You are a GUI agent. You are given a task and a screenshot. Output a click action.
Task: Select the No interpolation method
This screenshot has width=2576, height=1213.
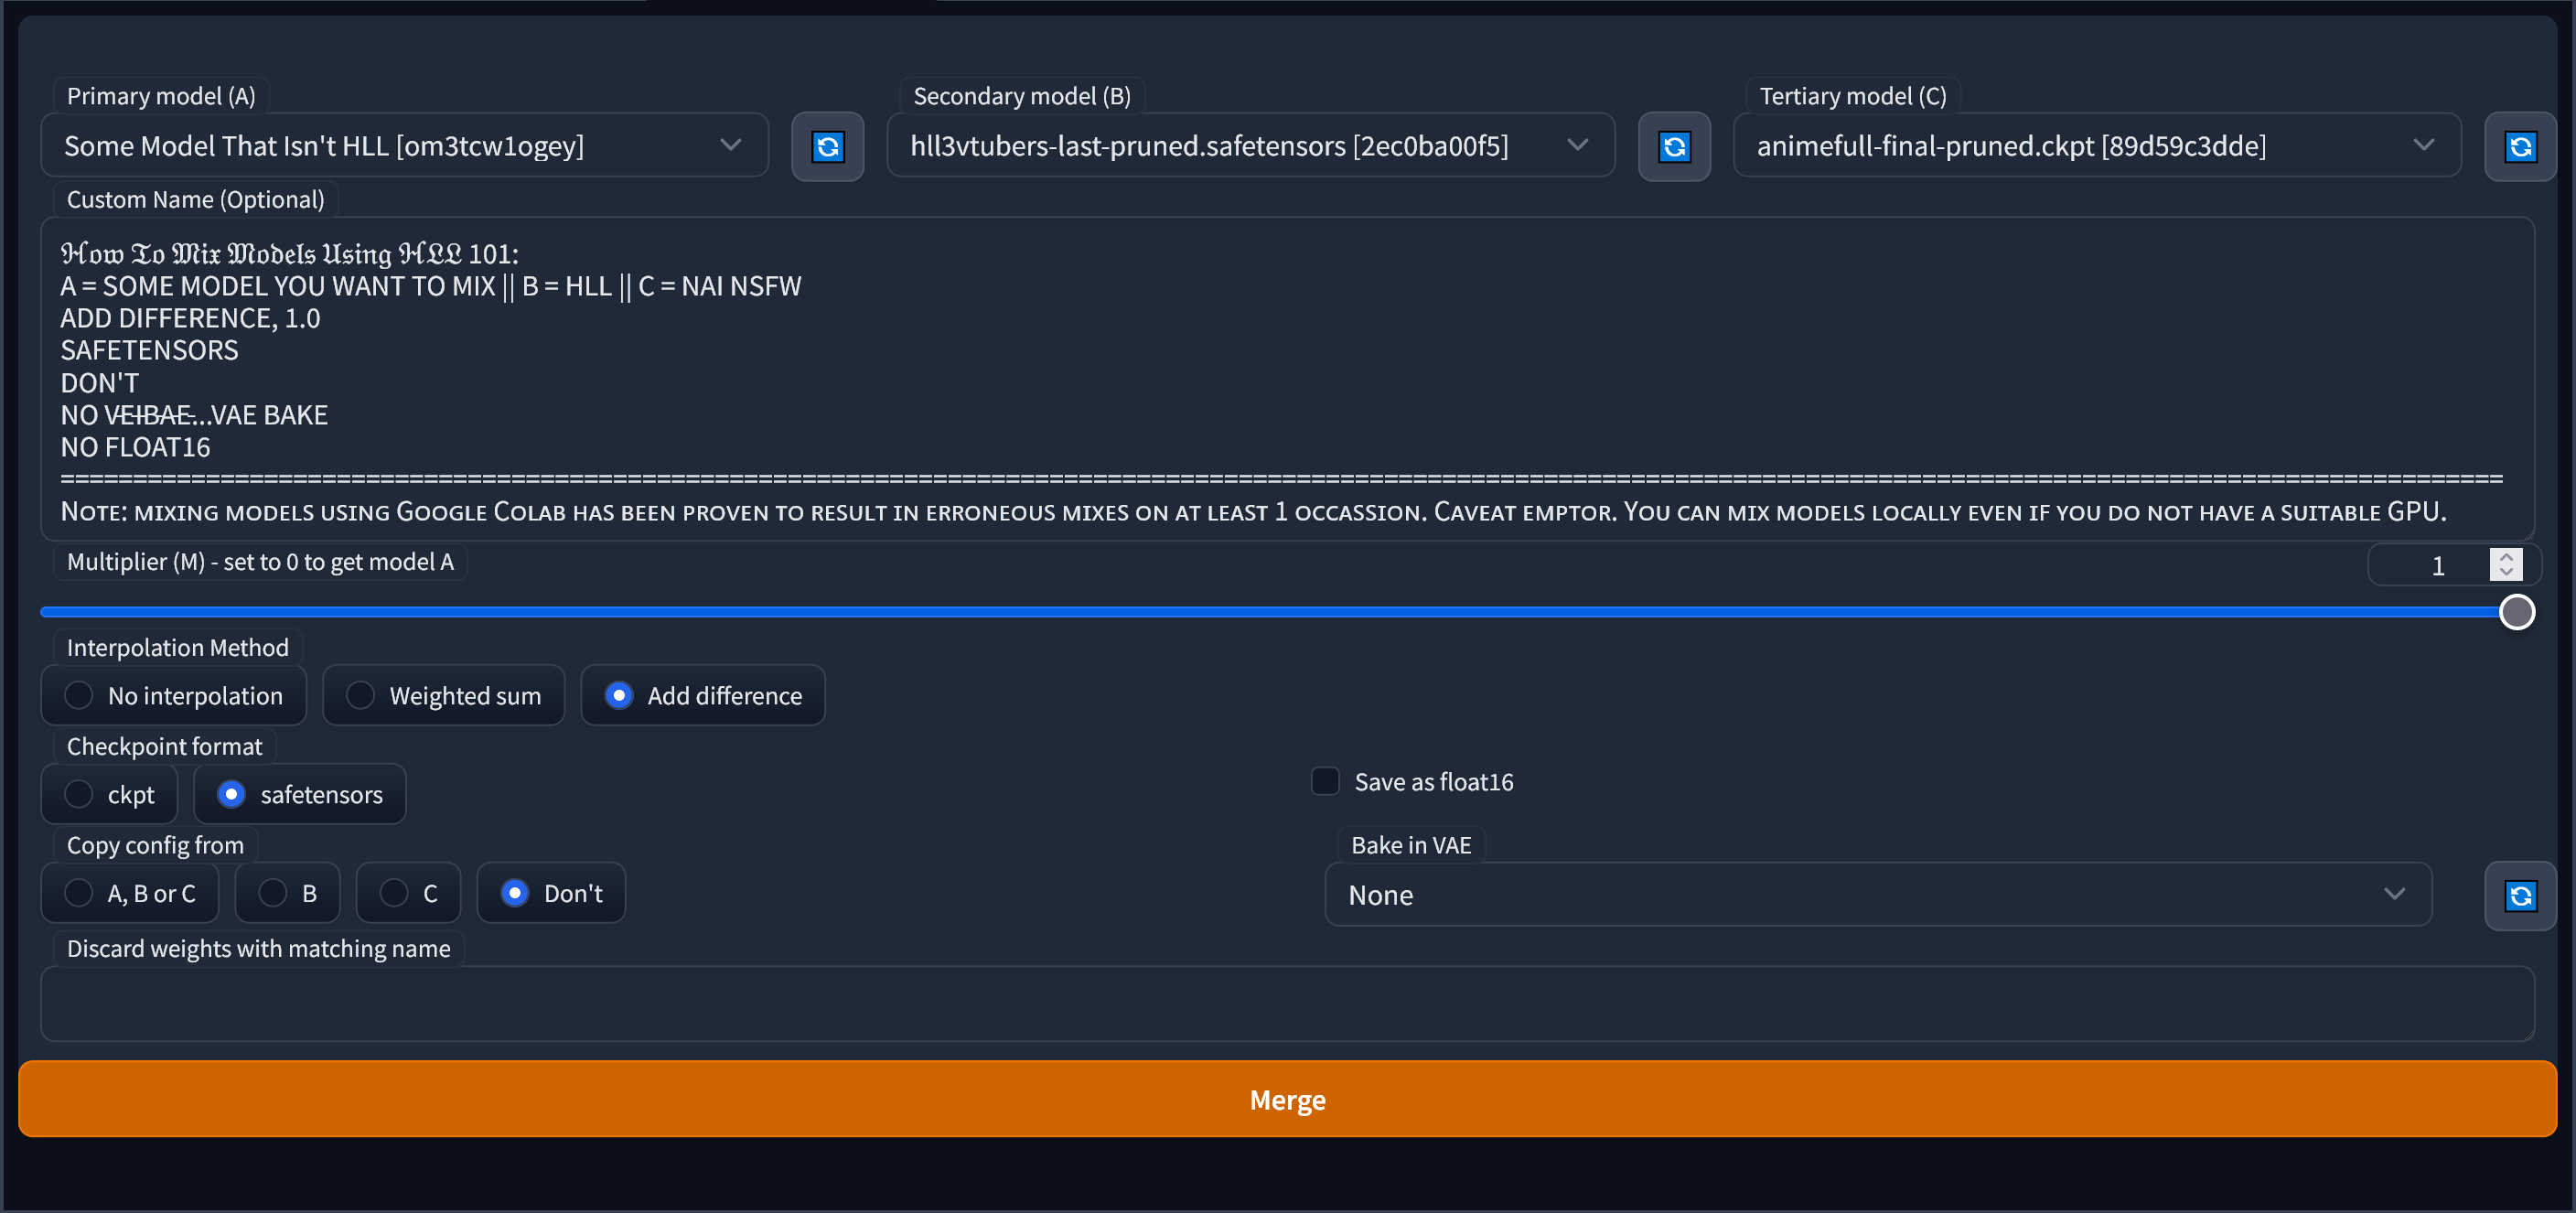point(79,695)
